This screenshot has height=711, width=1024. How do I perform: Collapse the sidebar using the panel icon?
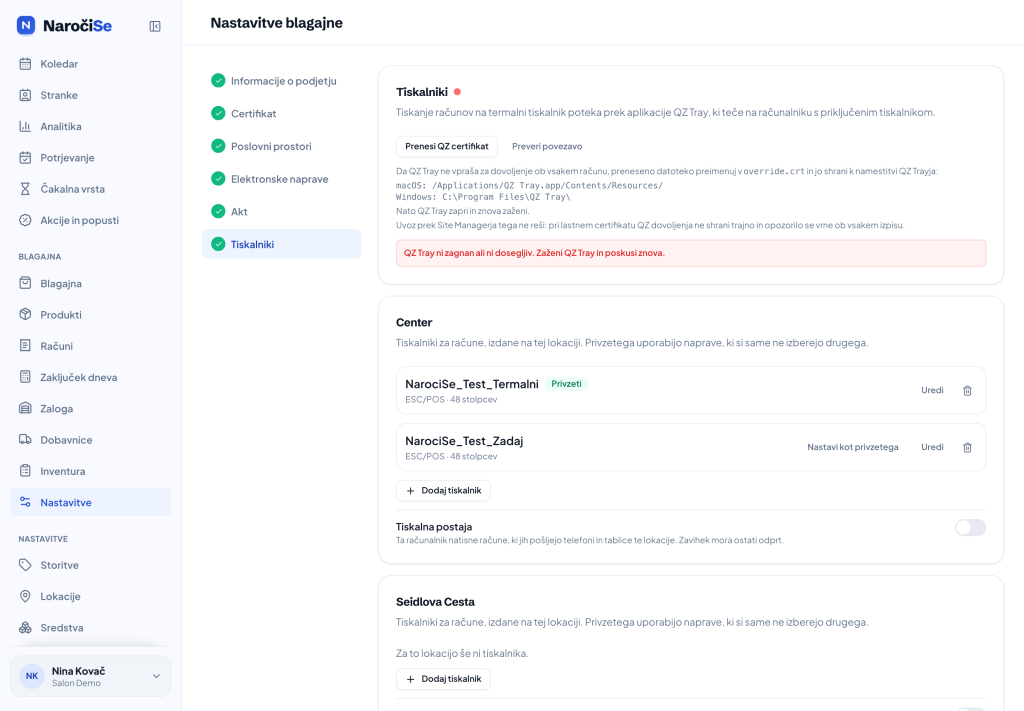tap(155, 26)
